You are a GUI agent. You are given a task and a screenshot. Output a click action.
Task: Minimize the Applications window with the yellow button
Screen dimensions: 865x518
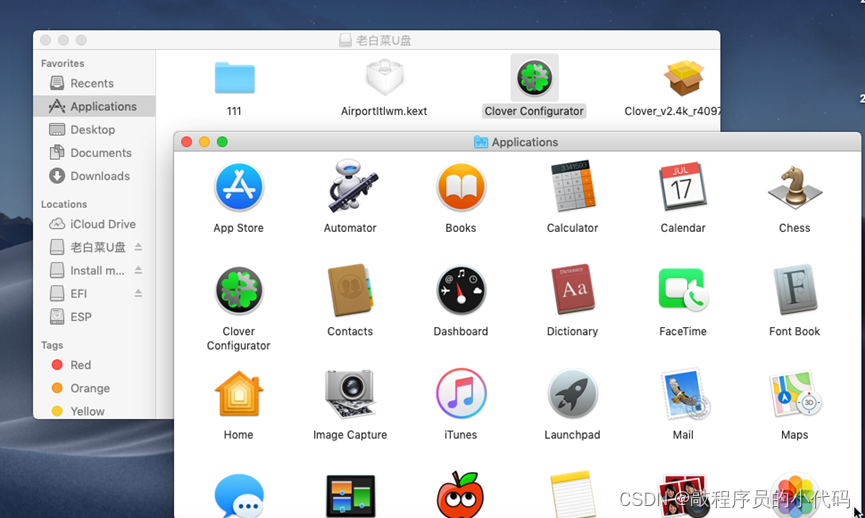(x=204, y=142)
